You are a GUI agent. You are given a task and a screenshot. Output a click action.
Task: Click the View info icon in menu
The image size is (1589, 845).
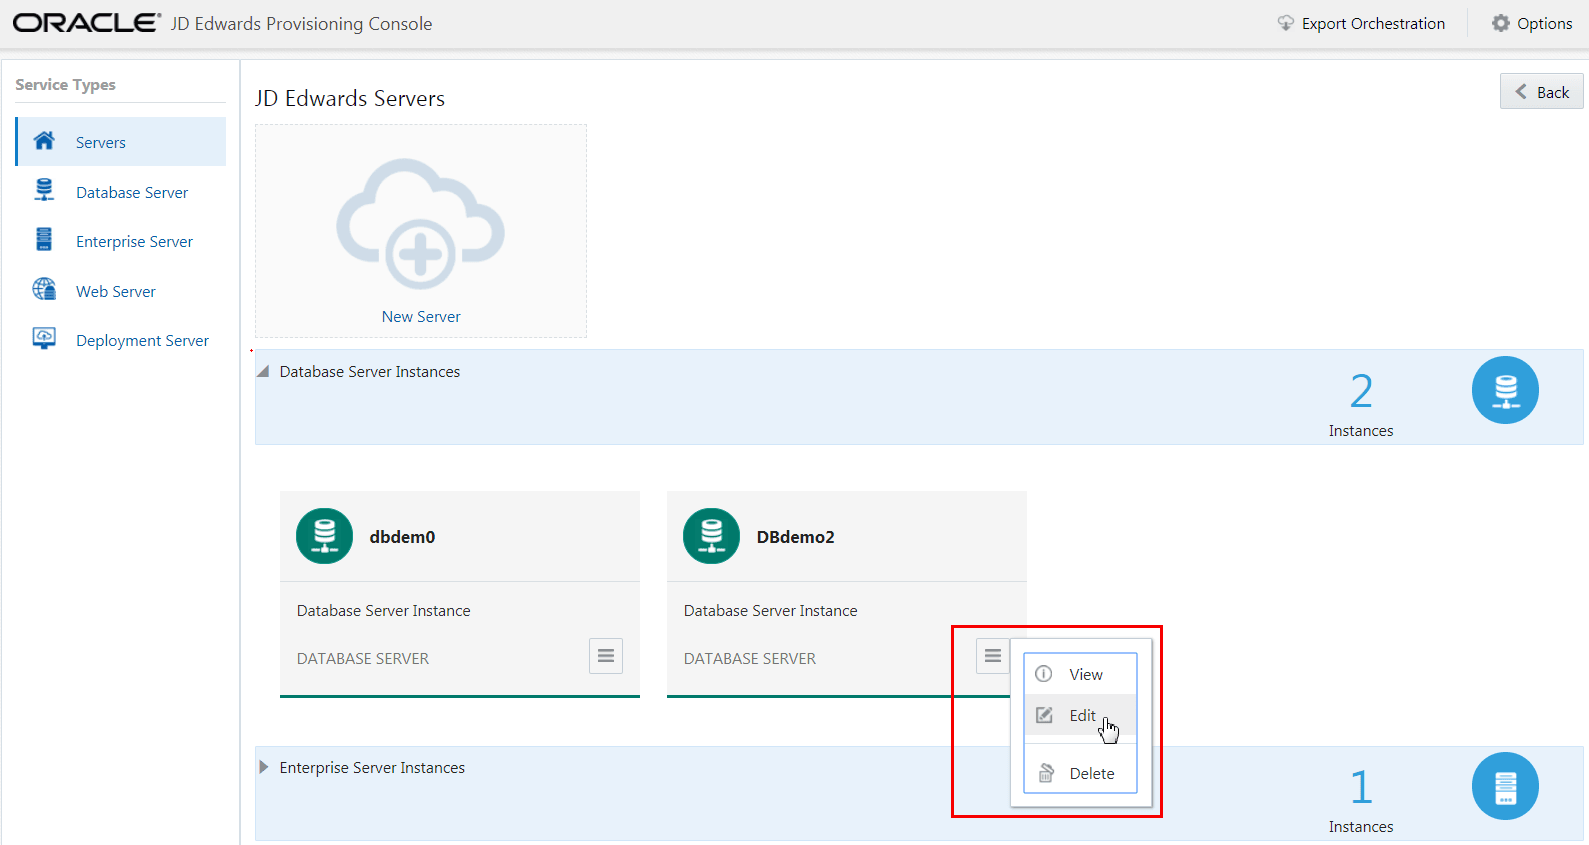coord(1044,674)
